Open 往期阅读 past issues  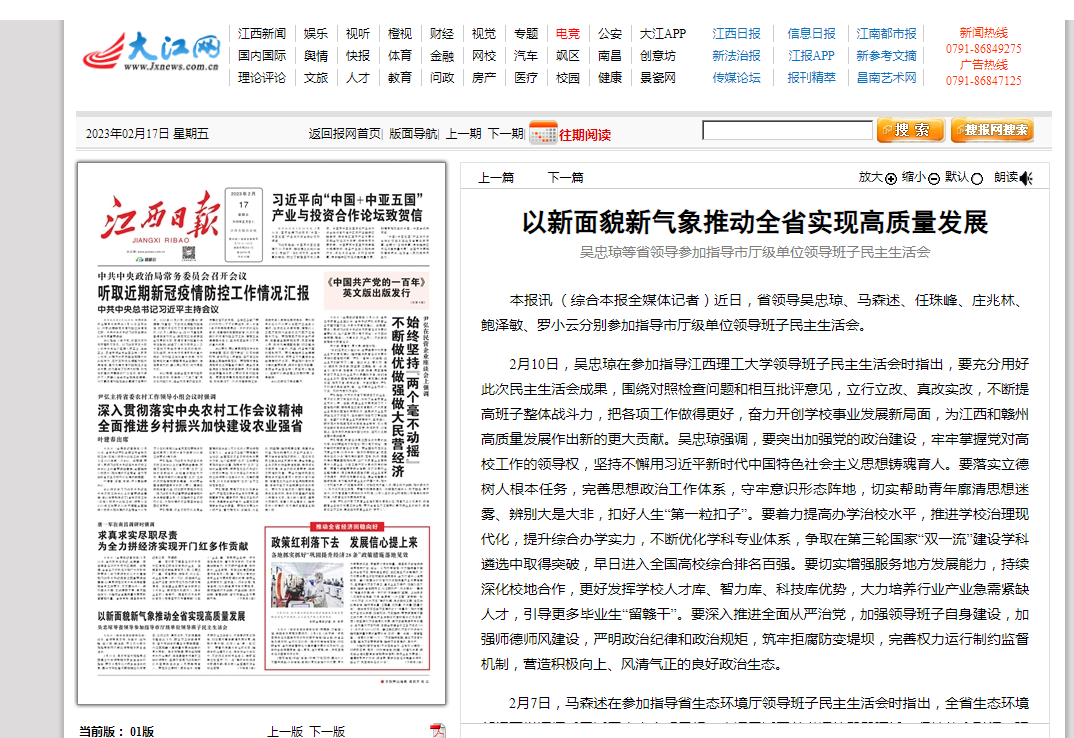tap(584, 135)
